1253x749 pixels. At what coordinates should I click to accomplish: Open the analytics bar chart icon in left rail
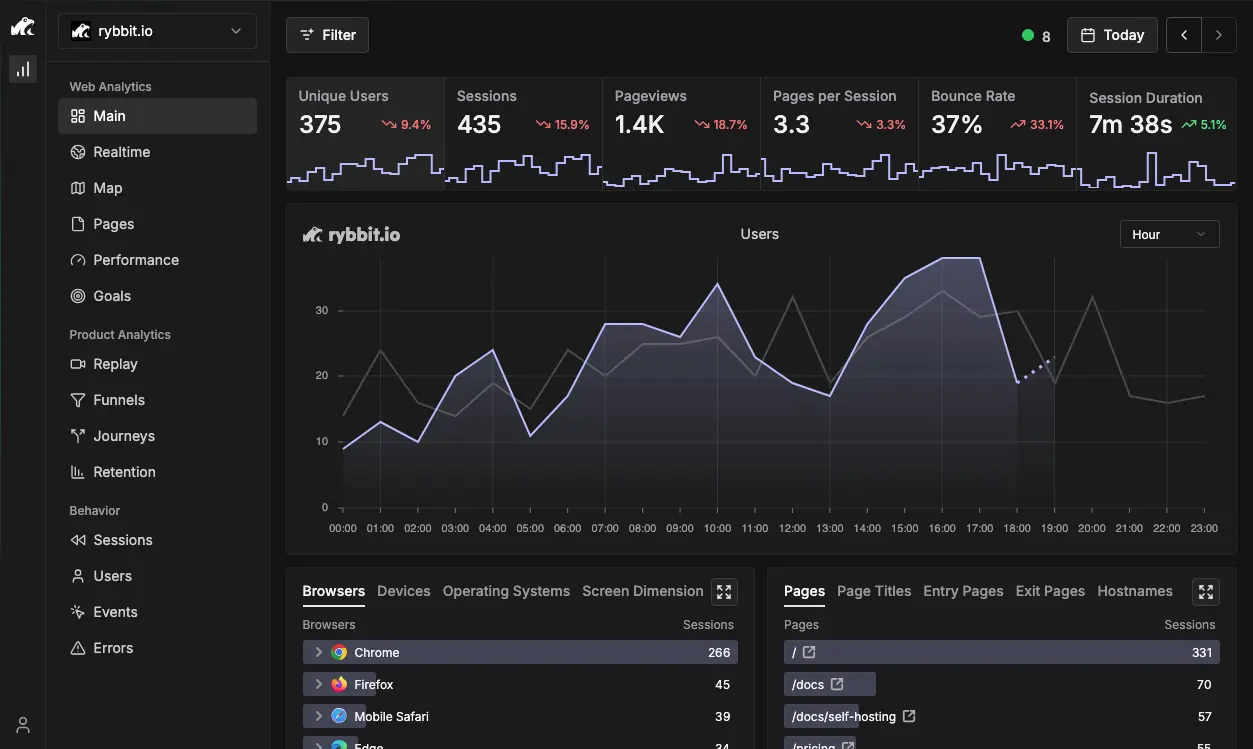[22, 69]
